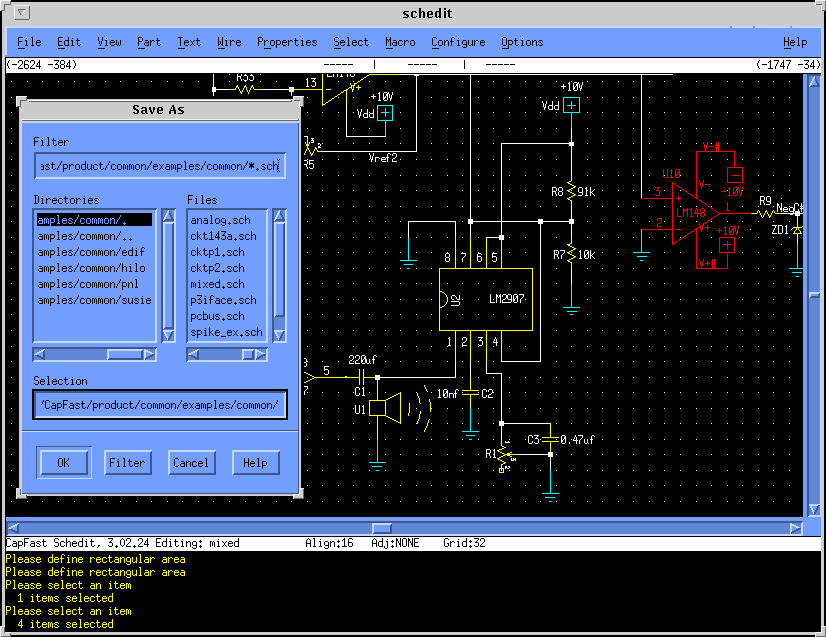826x637 pixels.
Task: Select directory amples/common/pnl
Action: [x=94, y=284]
